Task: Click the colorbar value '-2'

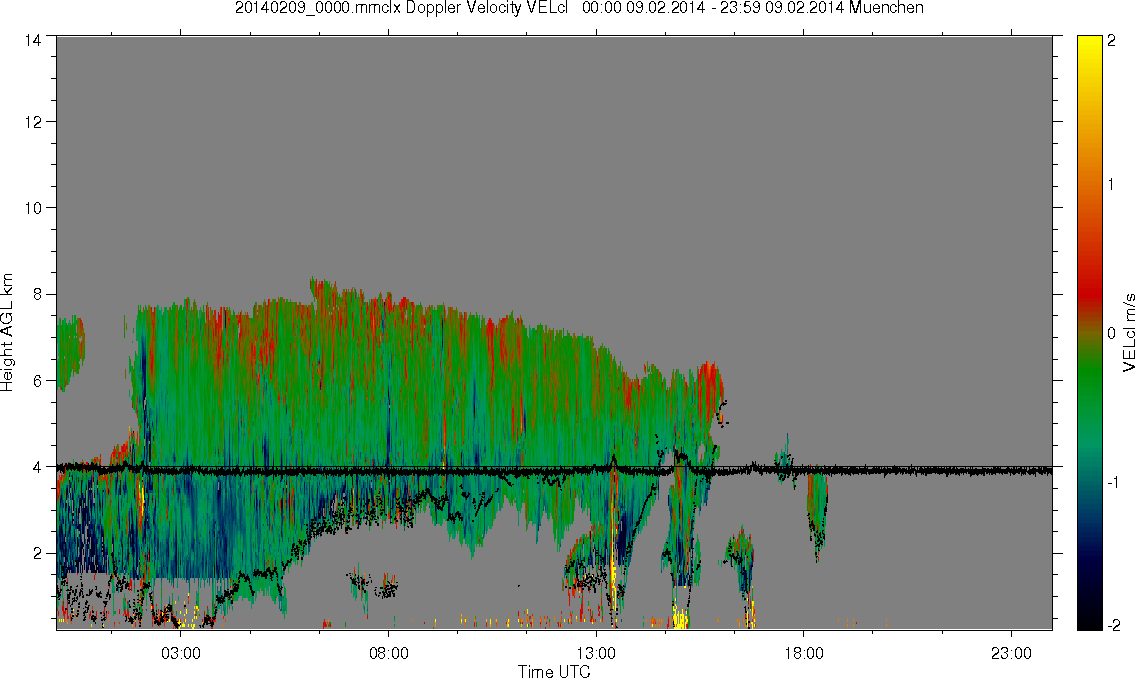Action: coord(1112,625)
